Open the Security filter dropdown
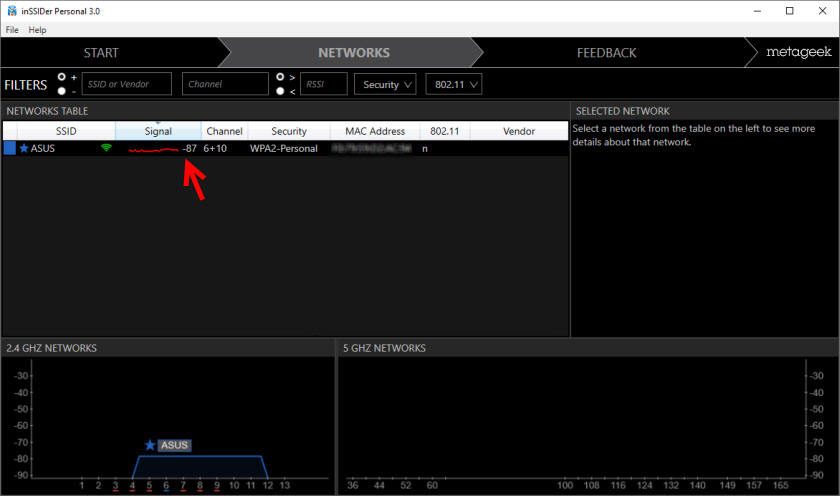The width and height of the screenshot is (840, 496). (385, 85)
